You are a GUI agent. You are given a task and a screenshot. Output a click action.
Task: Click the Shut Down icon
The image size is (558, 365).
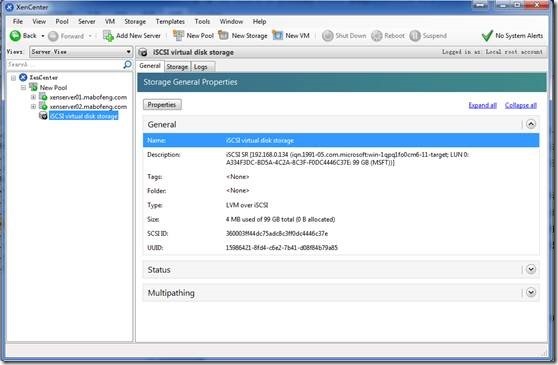point(327,36)
